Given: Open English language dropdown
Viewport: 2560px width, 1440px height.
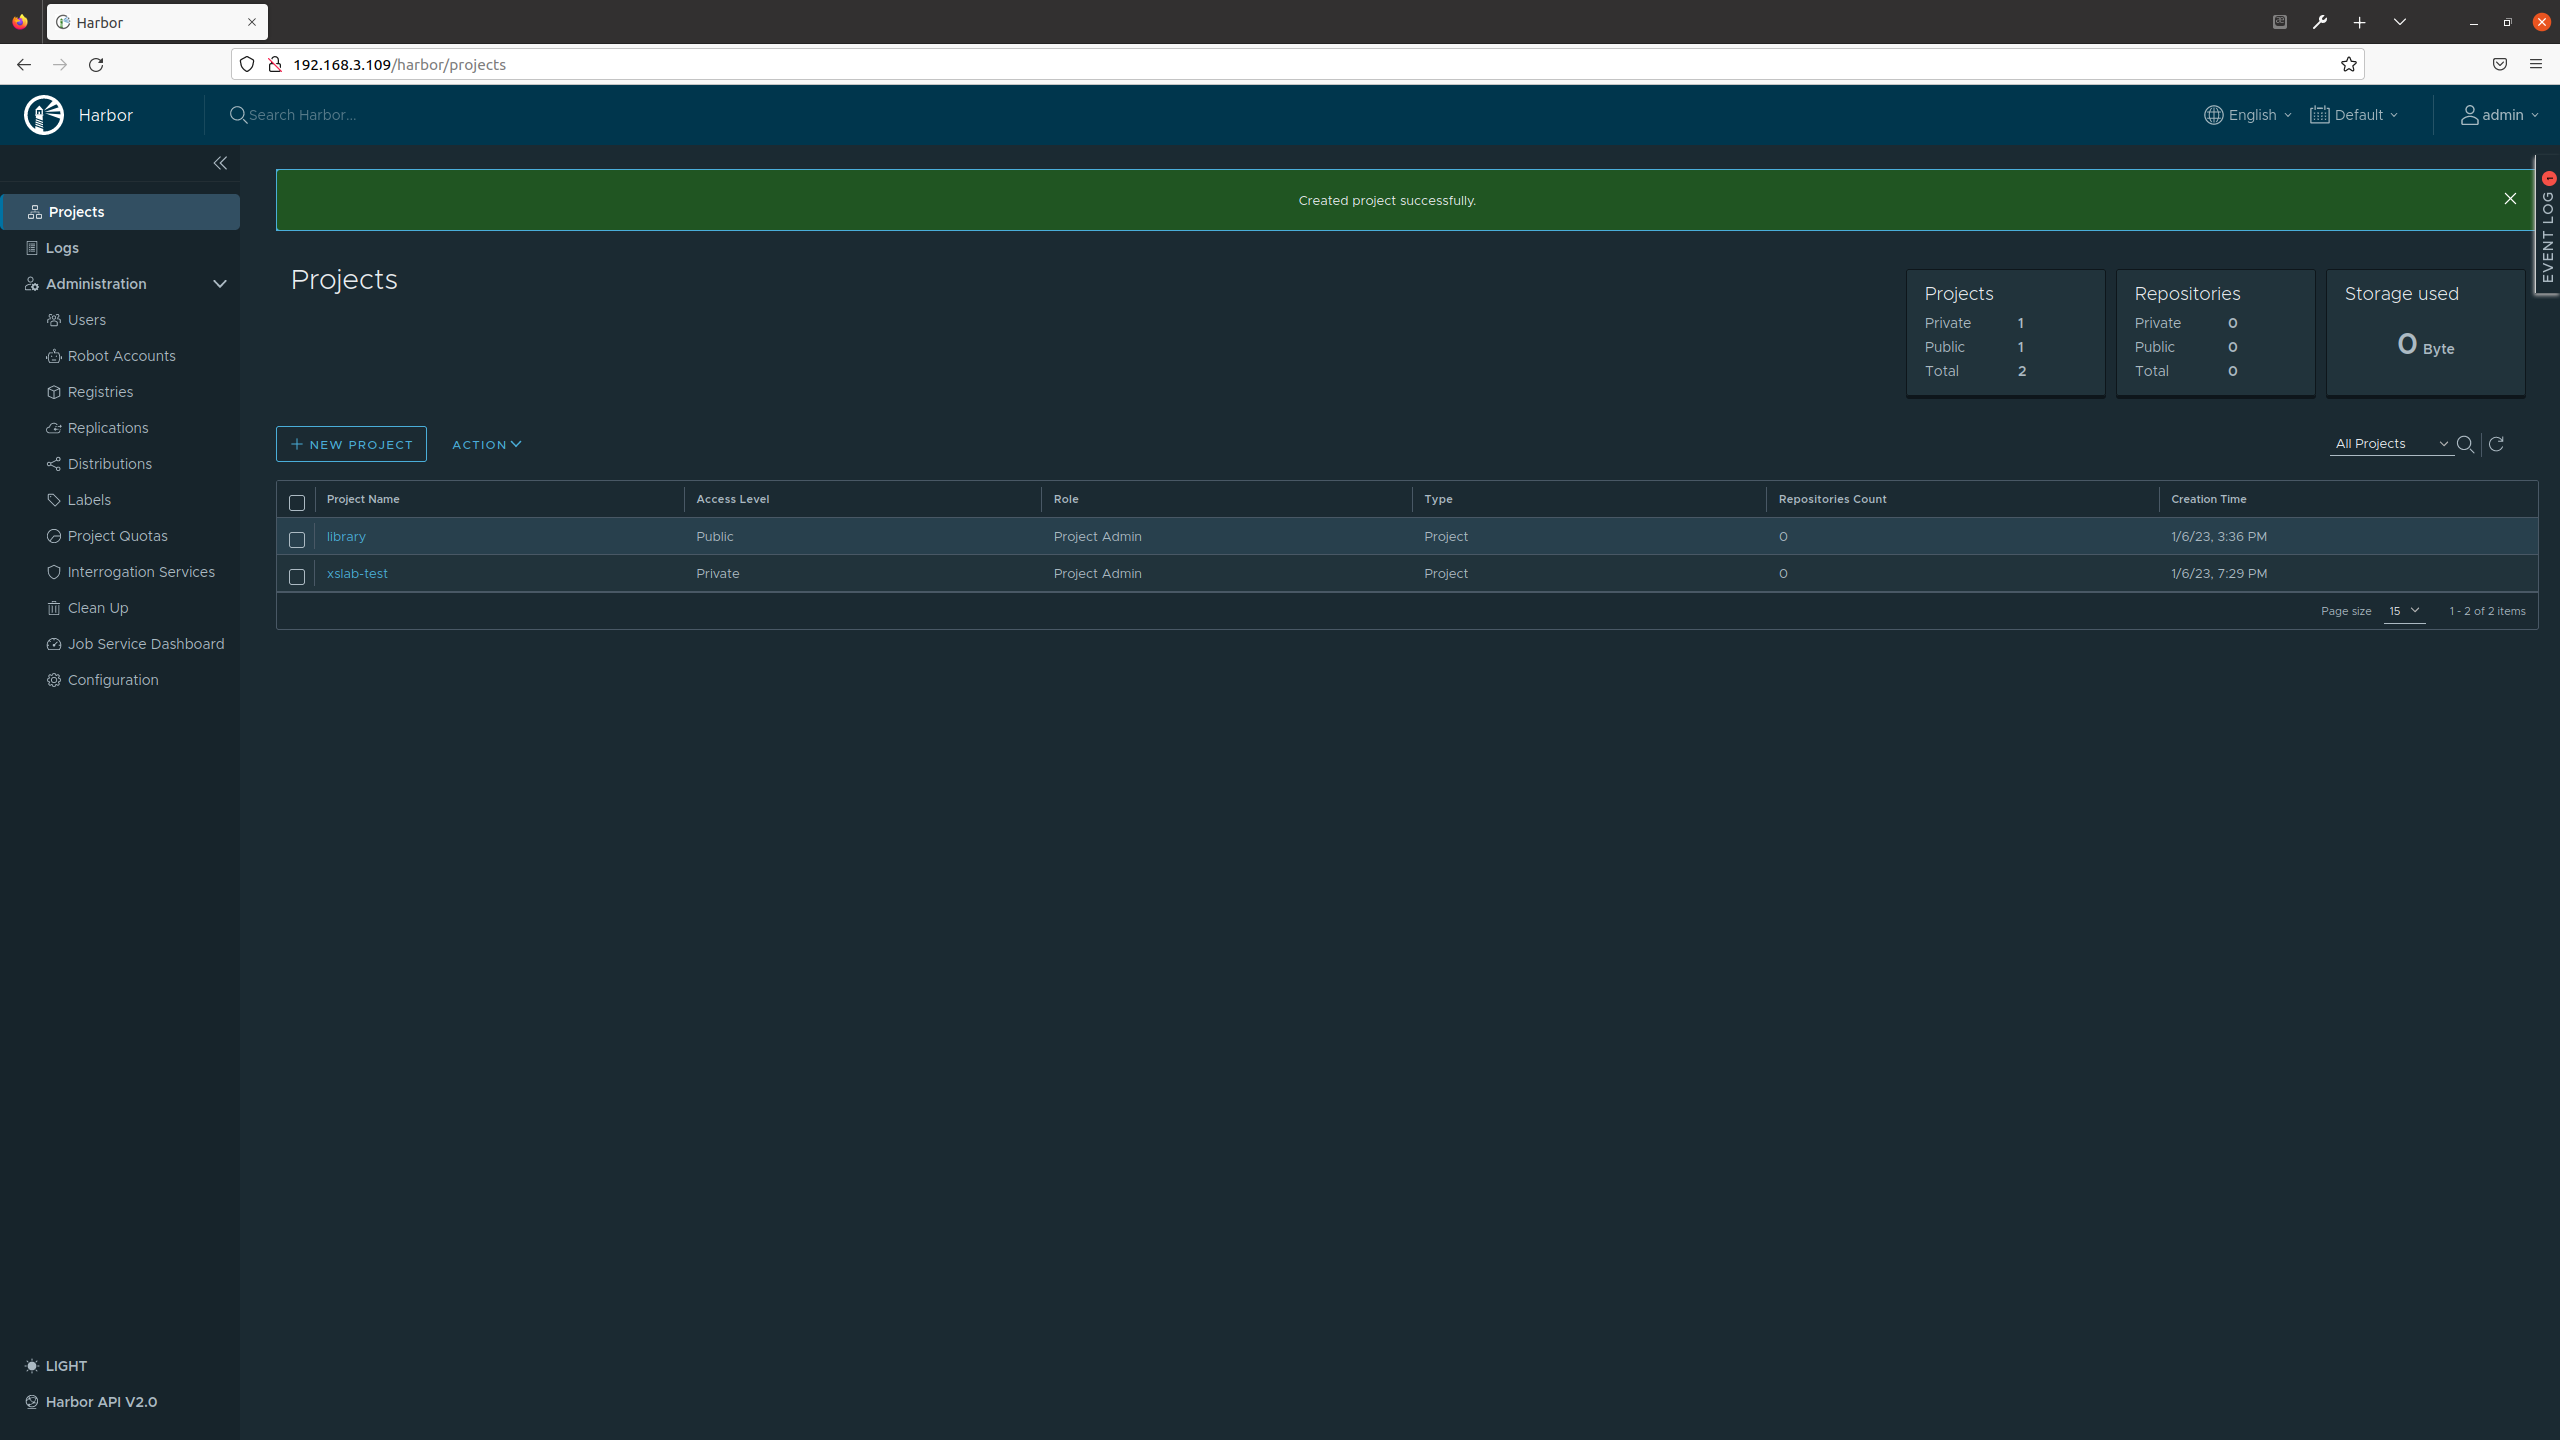Looking at the screenshot, I should pyautogui.click(x=2249, y=115).
